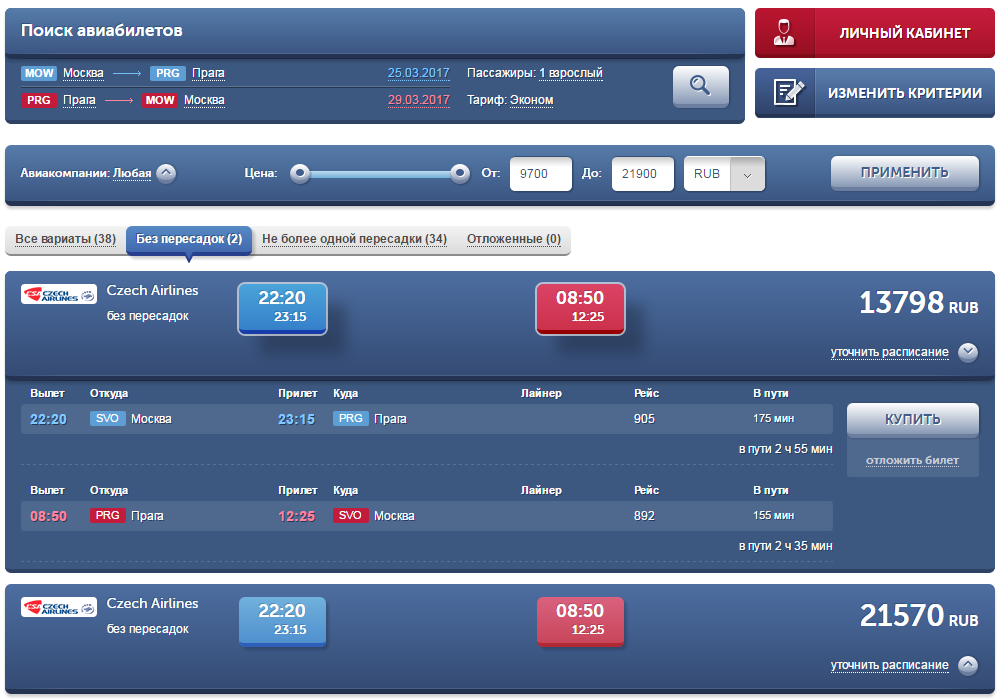Click the right price slider handle
This screenshot has width=1002, height=700.
click(x=459, y=173)
